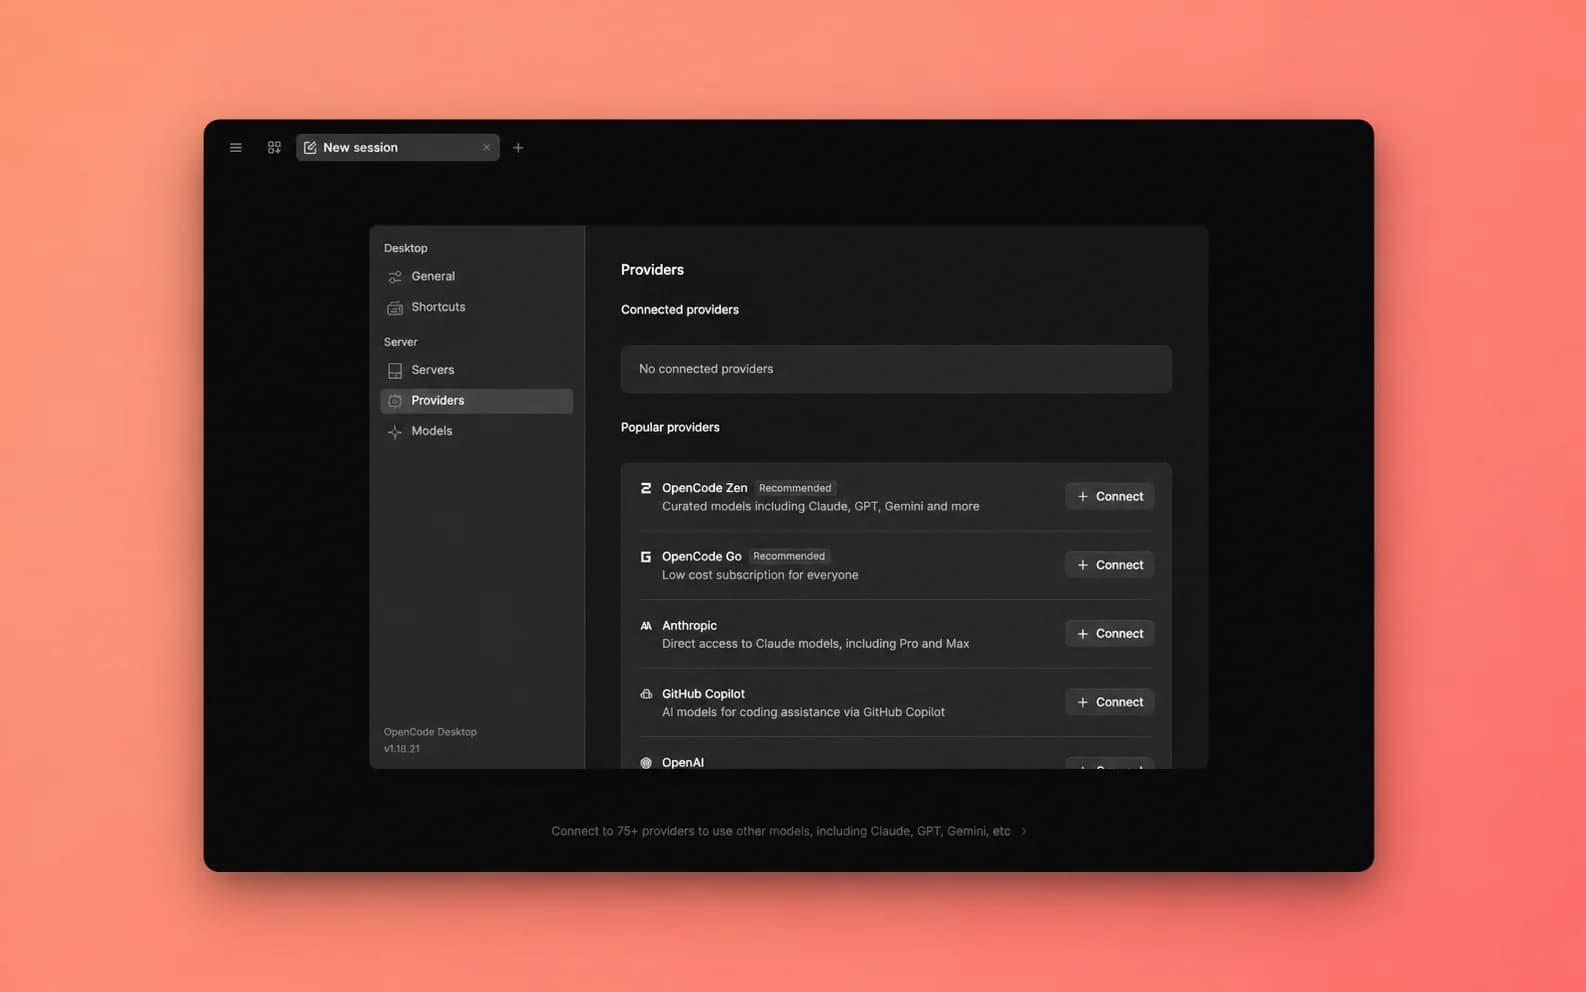The image size is (1586, 992).
Task: Click the plus icon on Anthropic's Connect button
Action: click(1083, 634)
